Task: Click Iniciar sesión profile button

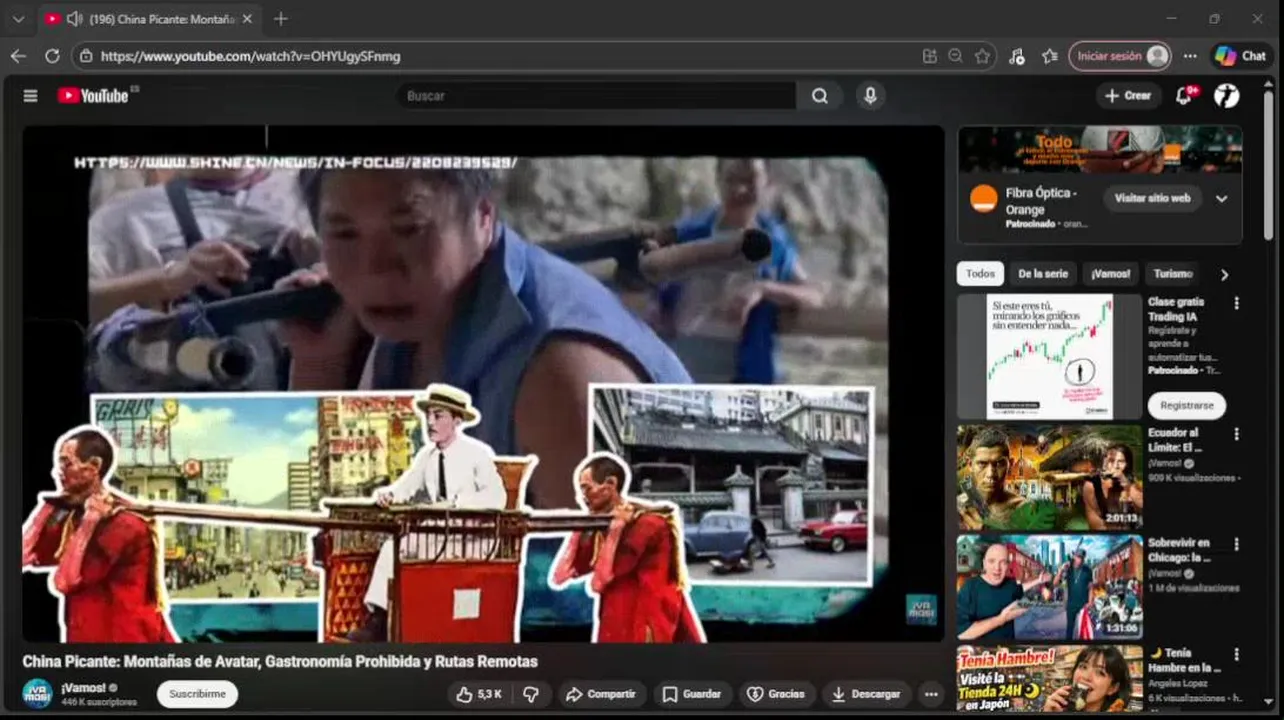Action: tap(1120, 56)
